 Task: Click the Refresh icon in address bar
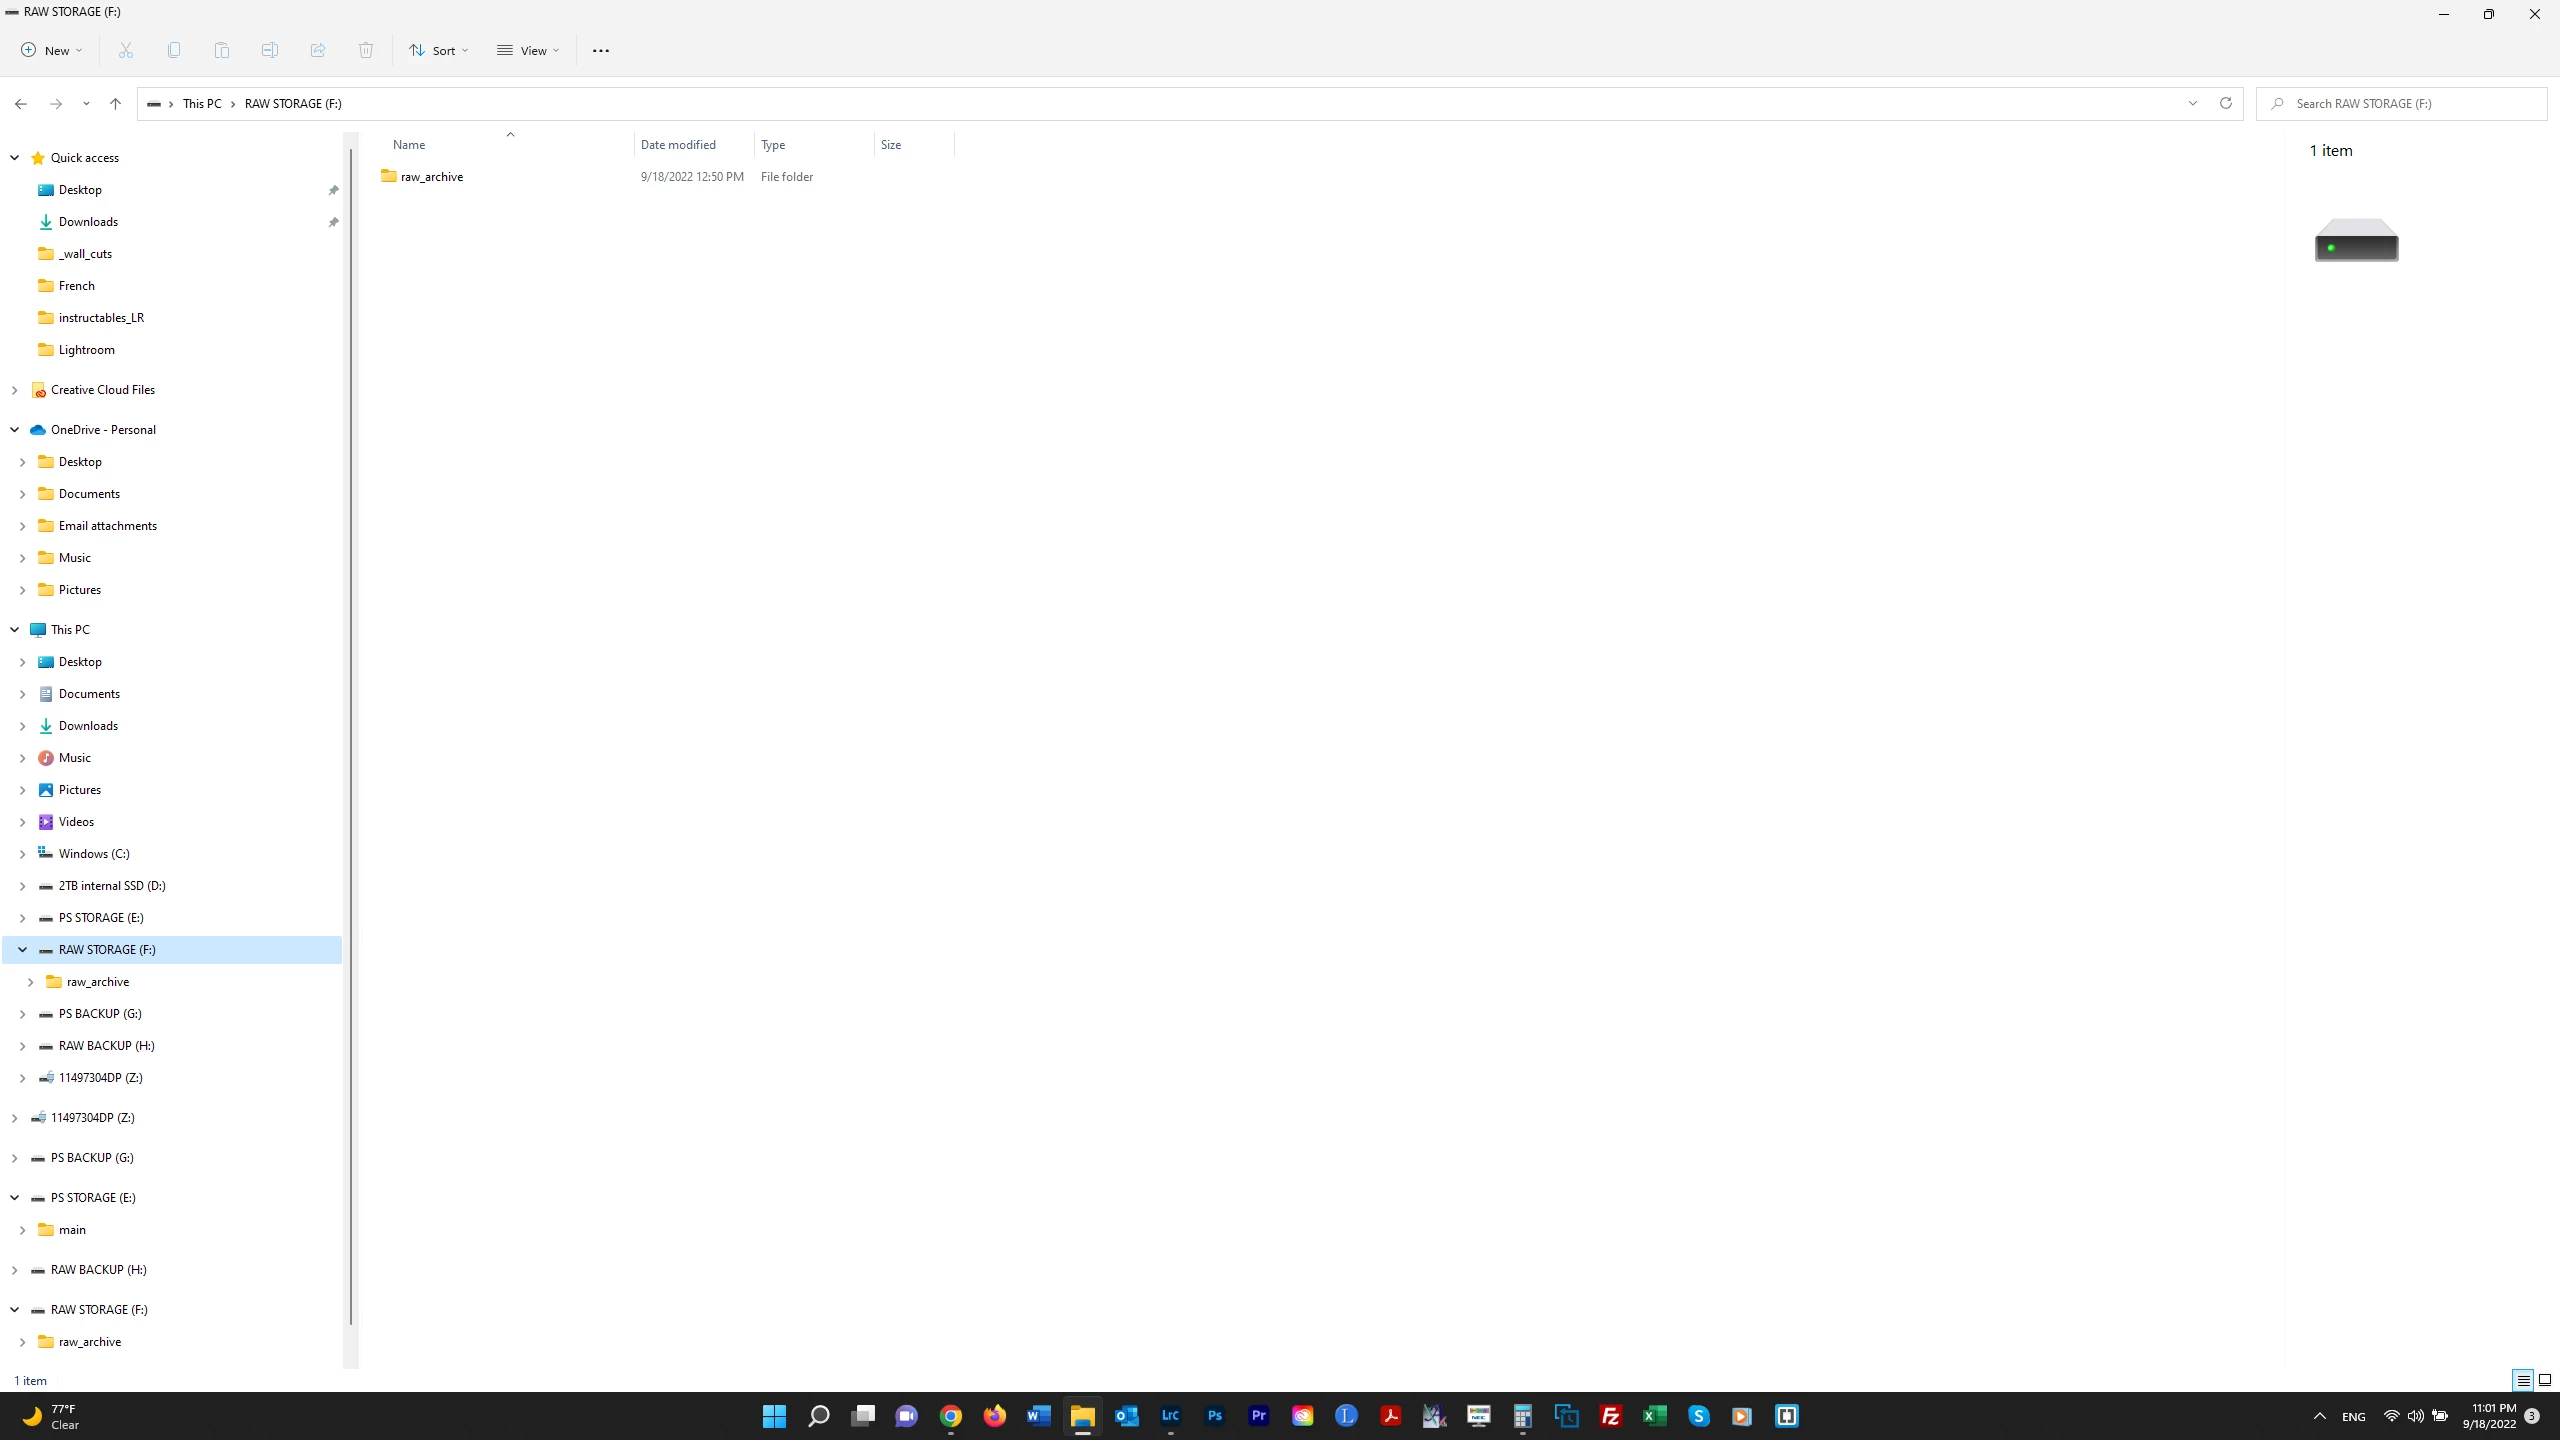(2225, 103)
